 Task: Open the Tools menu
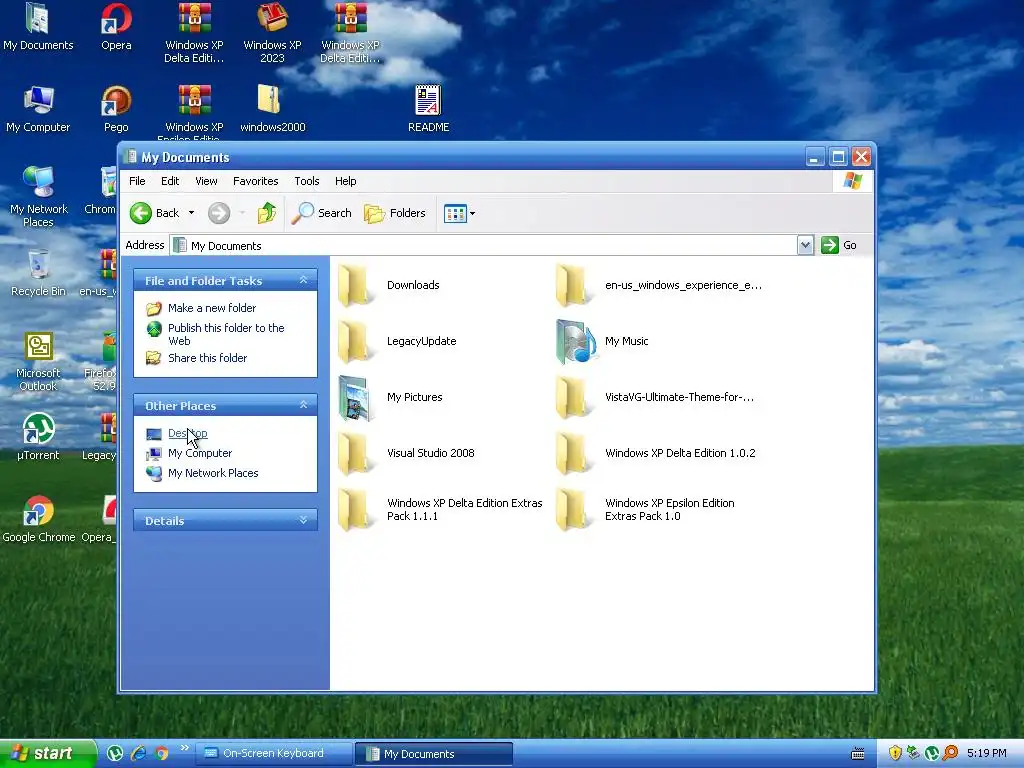click(x=306, y=181)
